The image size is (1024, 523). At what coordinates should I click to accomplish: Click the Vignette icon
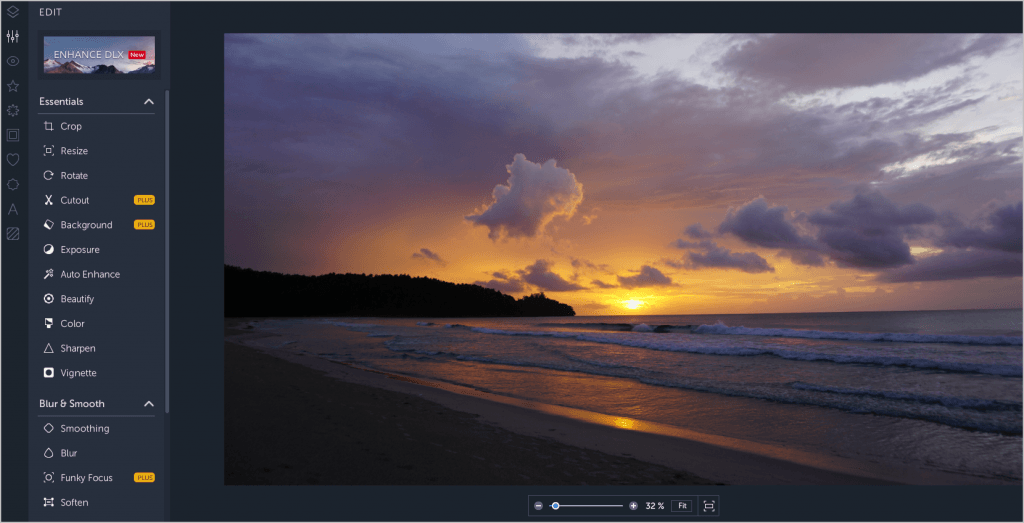[x=48, y=373]
